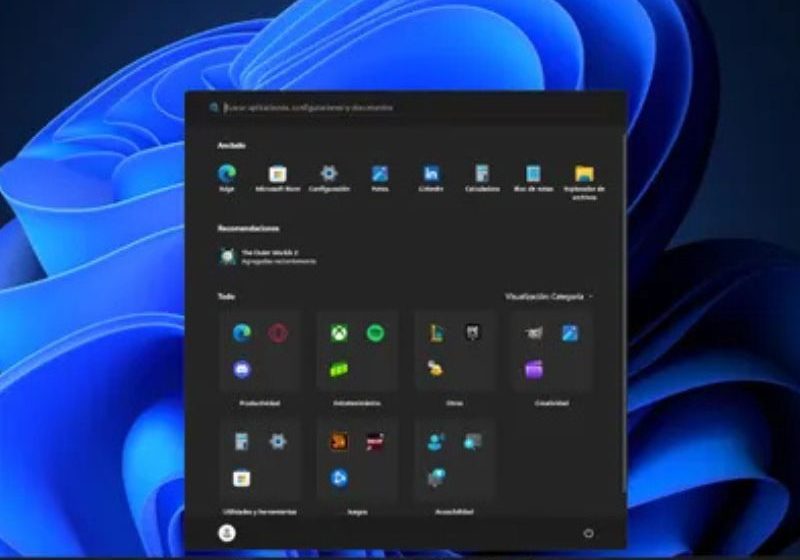Expand the Visualización: Categoría dropdown
Viewport: 800px width, 560px height.
(549, 296)
